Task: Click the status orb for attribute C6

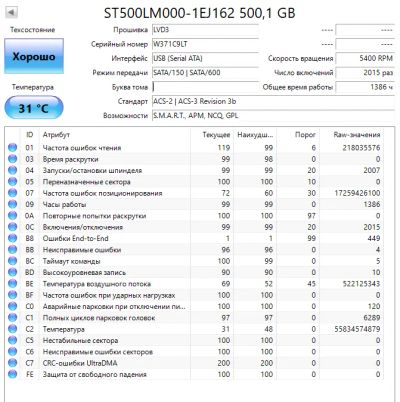Action: point(12,352)
